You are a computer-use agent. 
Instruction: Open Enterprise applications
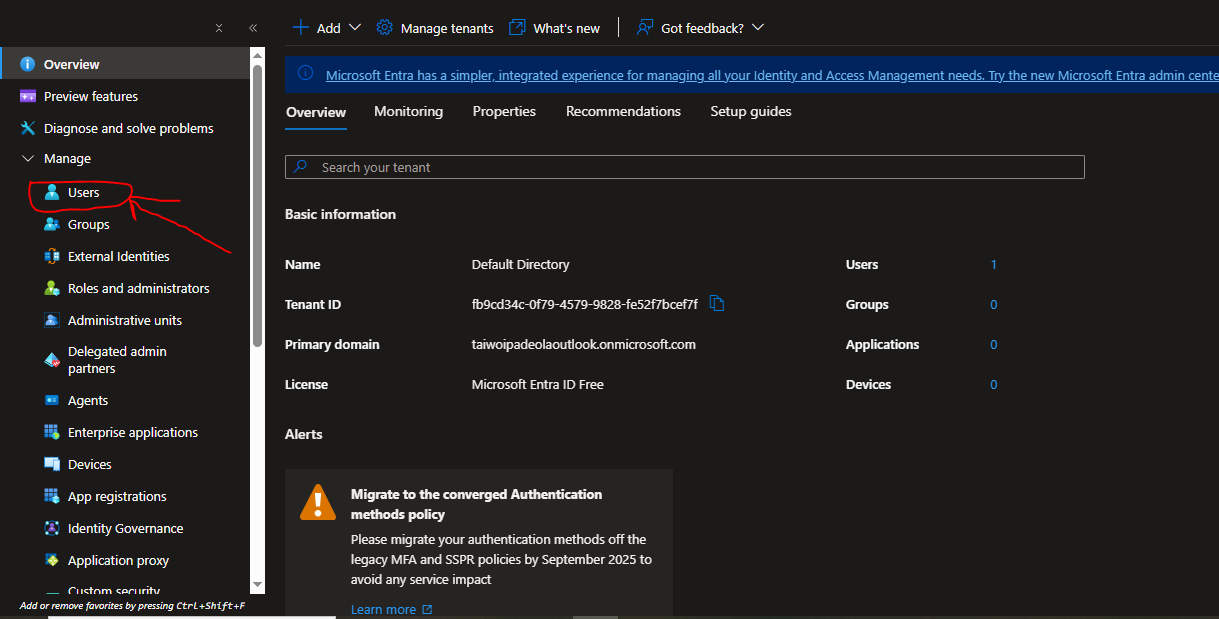point(121,432)
